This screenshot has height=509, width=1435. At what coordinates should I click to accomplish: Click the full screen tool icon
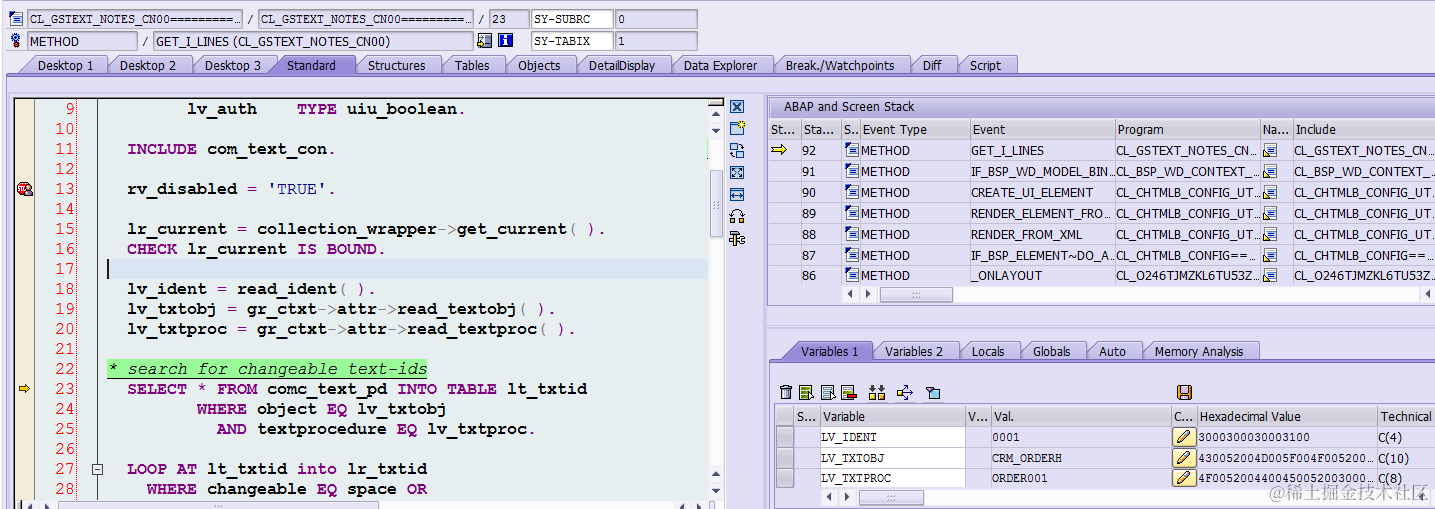point(737,173)
